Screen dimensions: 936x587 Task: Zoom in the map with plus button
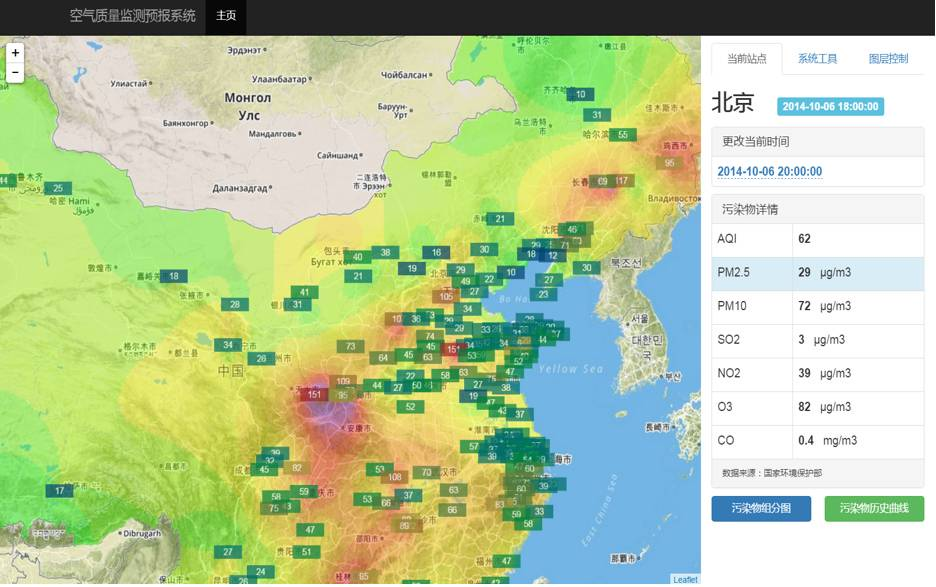click(15, 53)
